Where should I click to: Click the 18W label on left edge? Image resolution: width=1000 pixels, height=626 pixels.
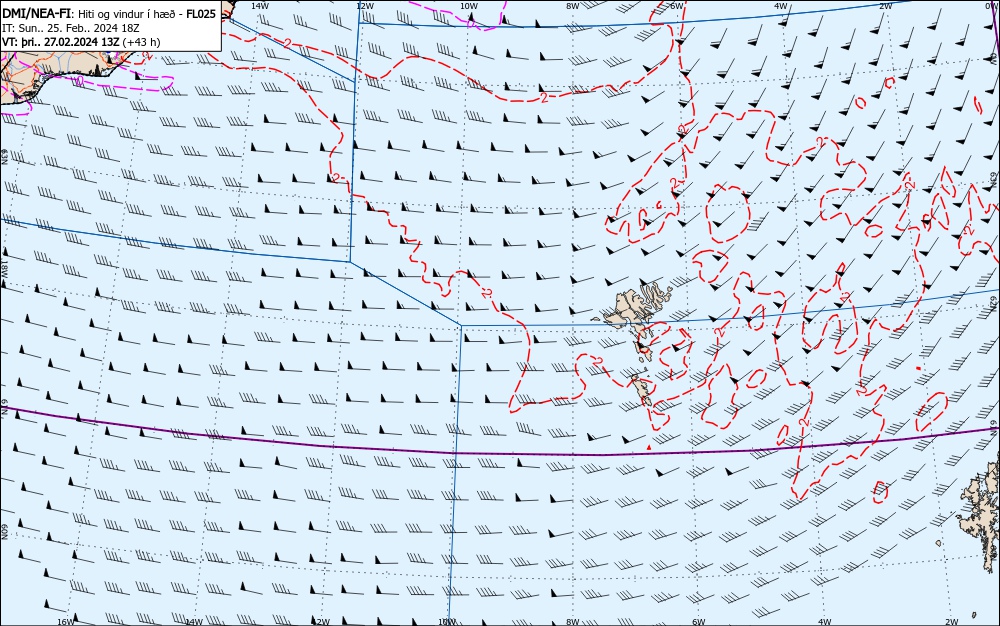pyautogui.click(x=4, y=268)
